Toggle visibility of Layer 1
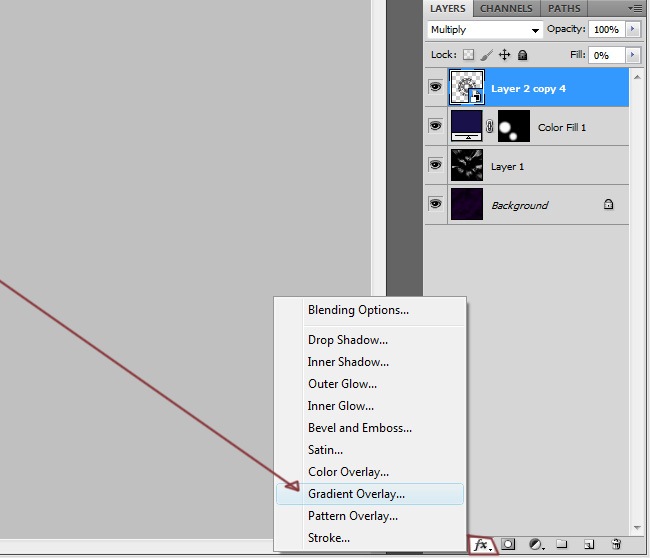The image size is (650, 558). (435, 165)
